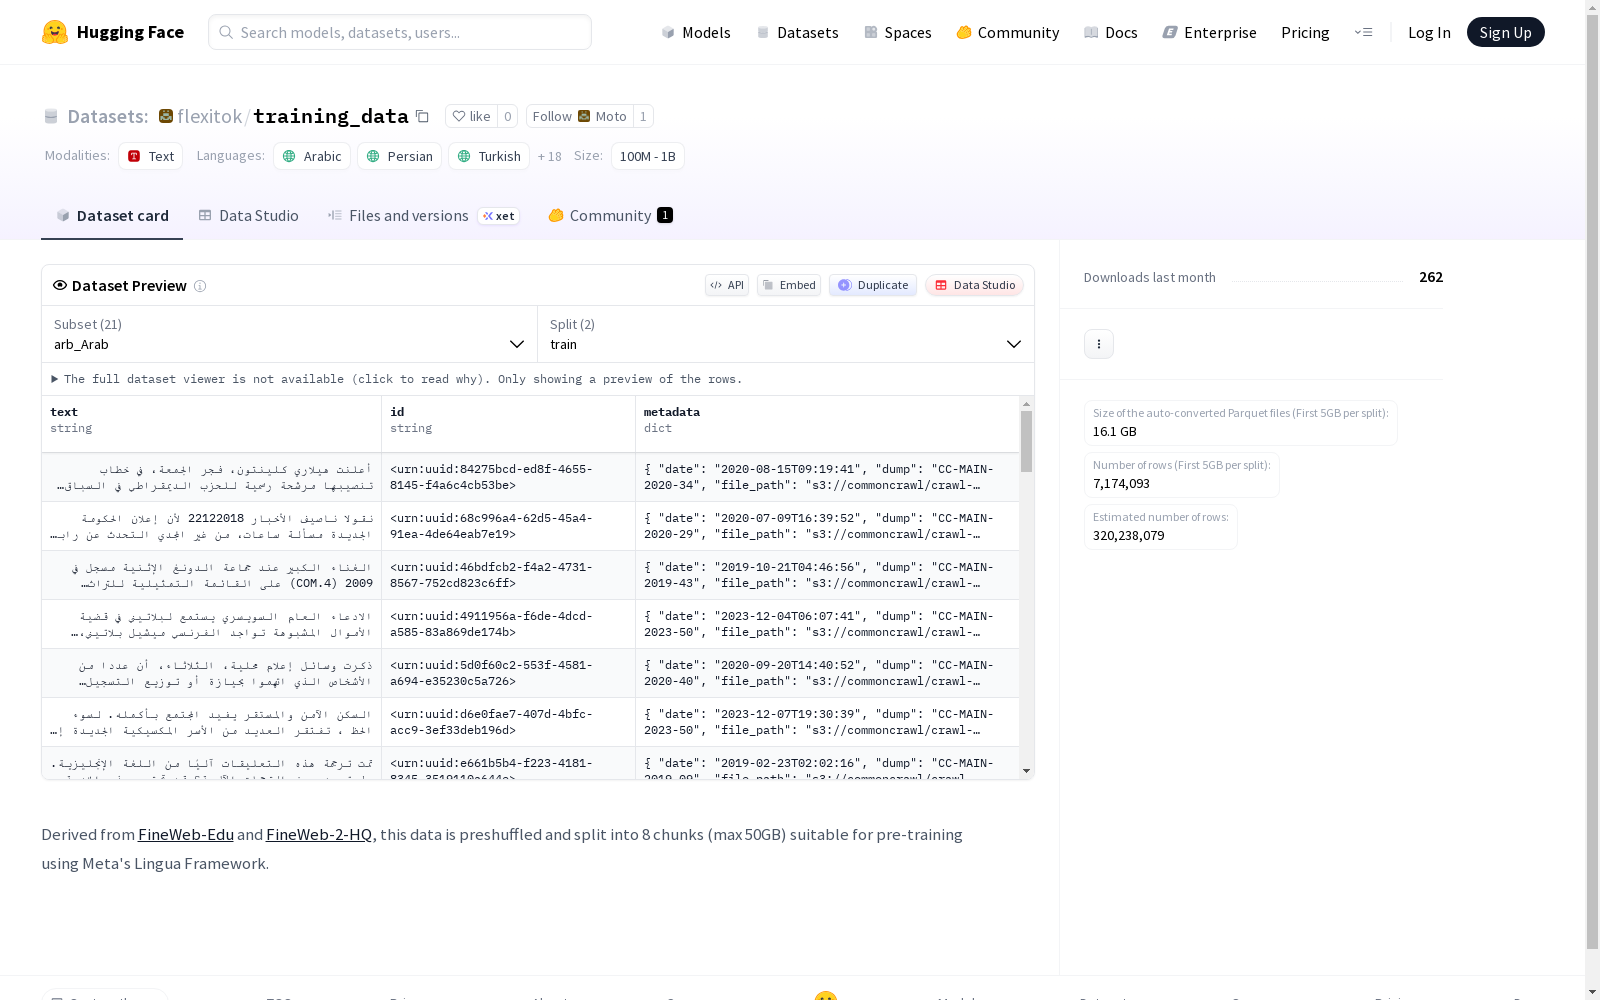Filter by the Arabic language tag
The height and width of the screenshot is (1000, 1600).
coord(312,156)
